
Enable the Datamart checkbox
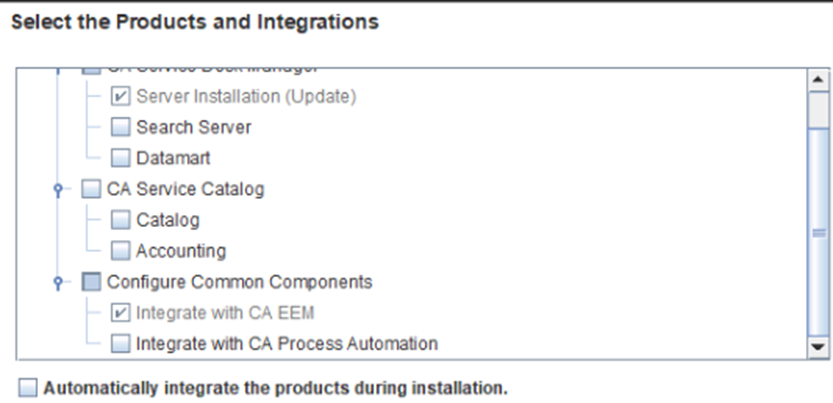click(x=120, y=158)
